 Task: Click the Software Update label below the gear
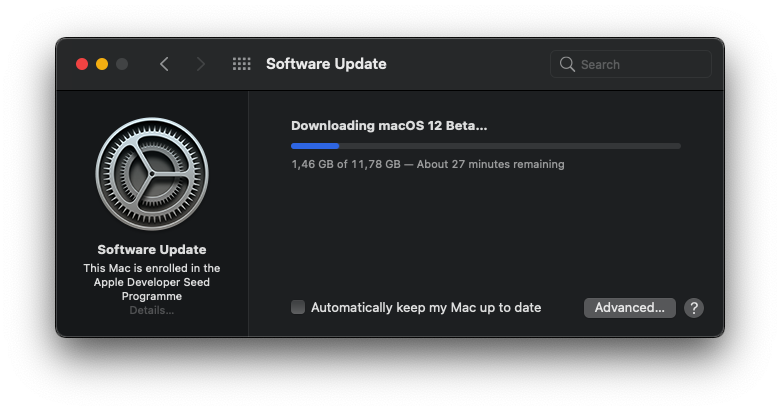pyautogui.click(x=152, y=249)
